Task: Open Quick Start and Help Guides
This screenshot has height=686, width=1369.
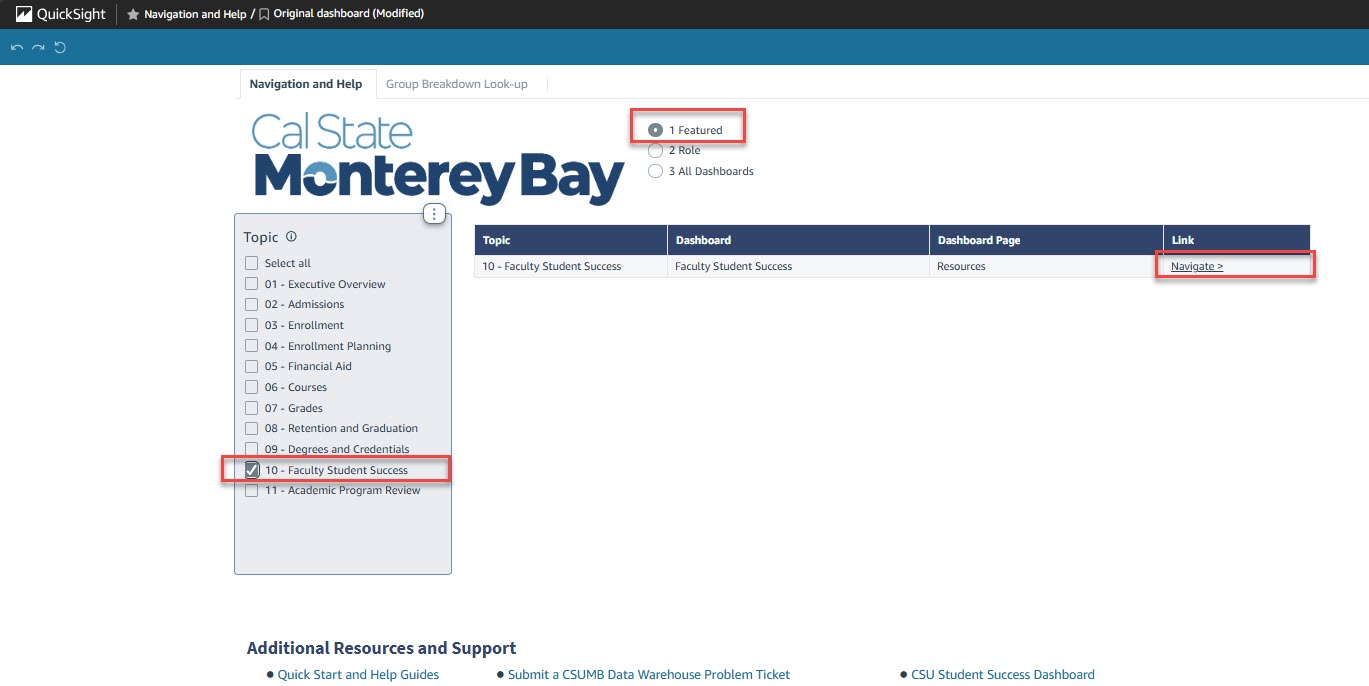Action: click(x=357, y=674)
